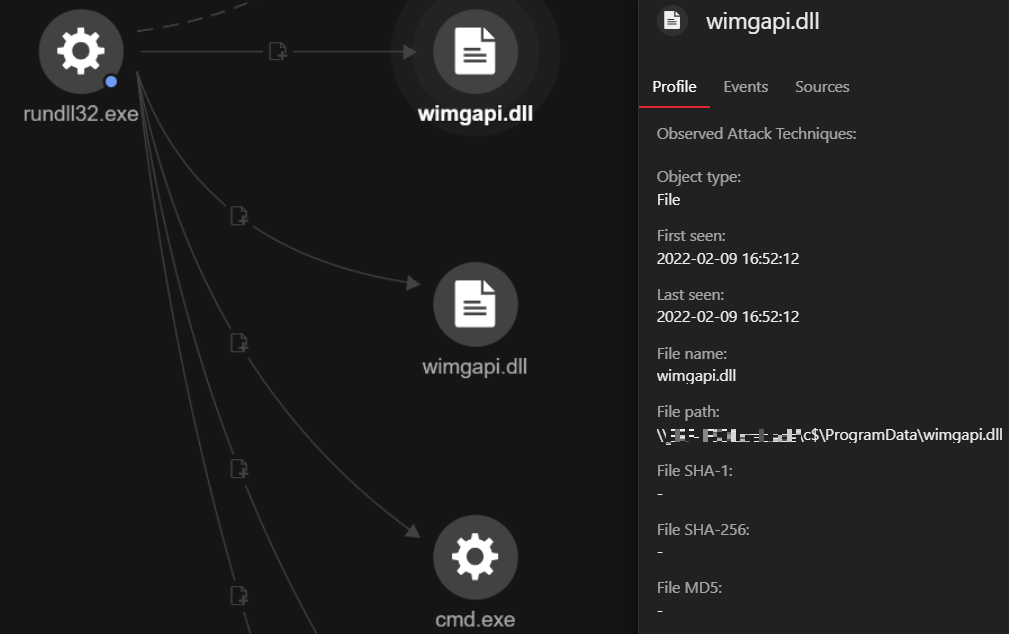
Task: Click the rundll32.exe node label
Action: pyautogui.click(x=80, y=113)
